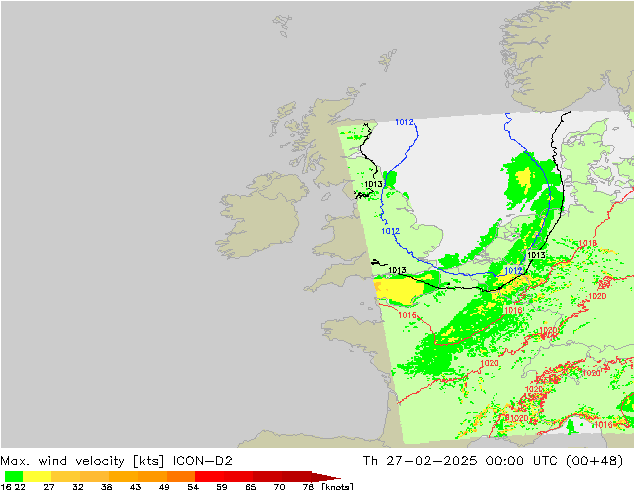Select the legend swatch between 27 and 32

[x=66, y=476]
